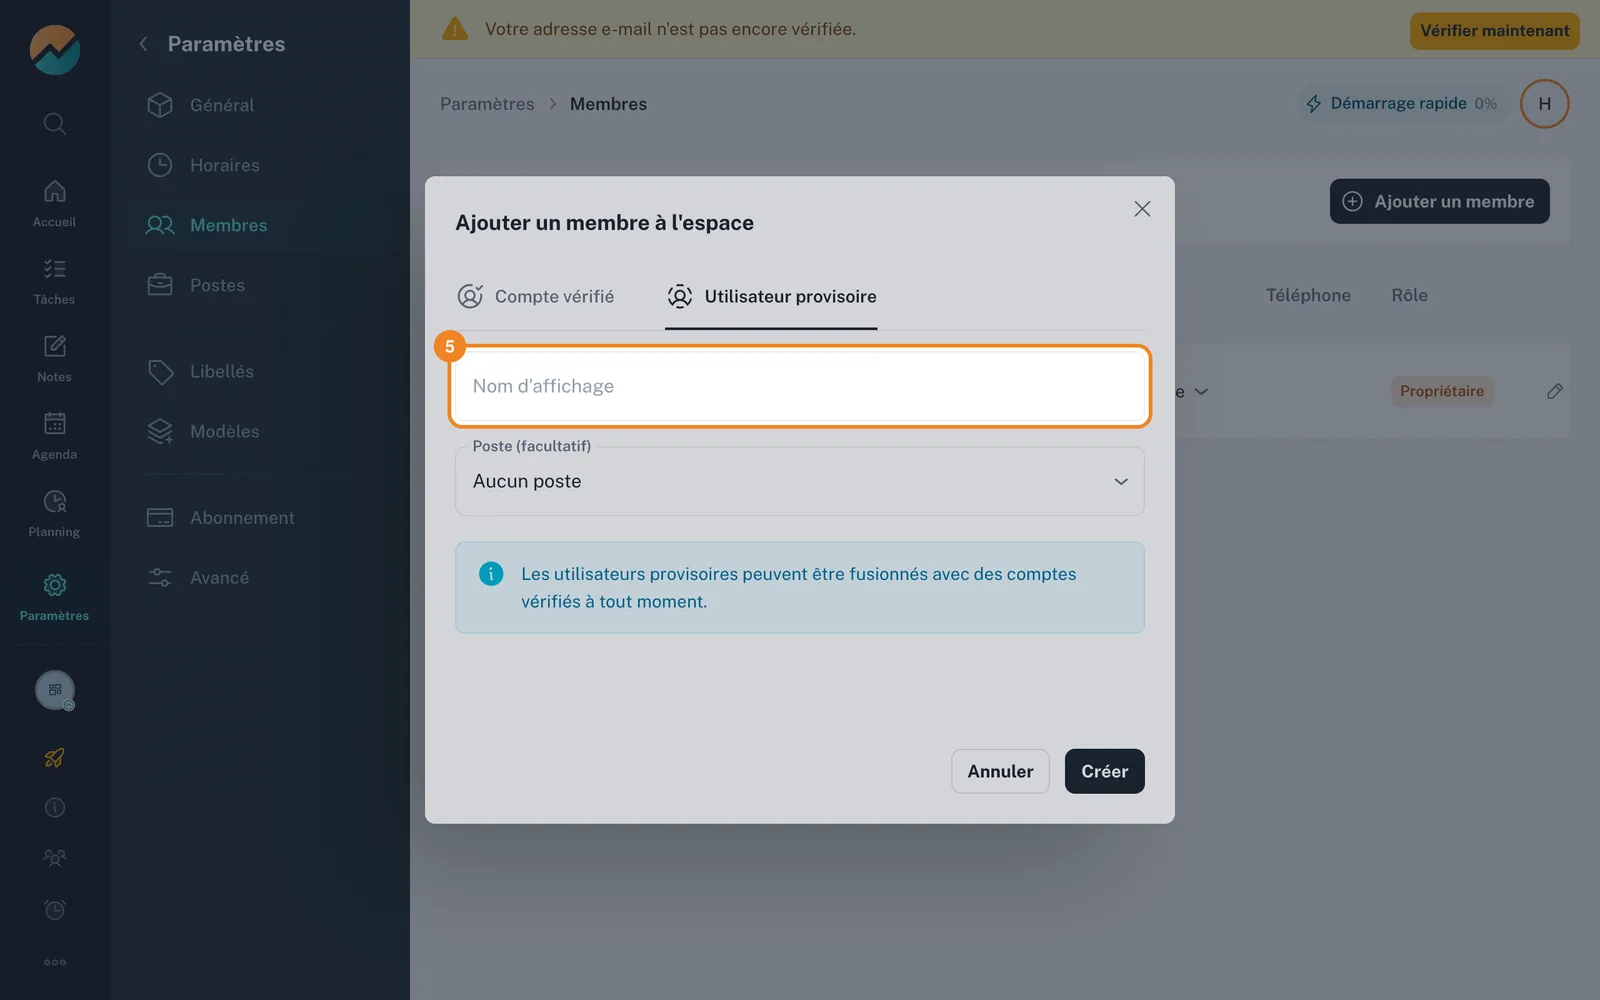Viewport: 1600px width, 1000px height.
Task: Close the add member dialog
Action: 1142,209
